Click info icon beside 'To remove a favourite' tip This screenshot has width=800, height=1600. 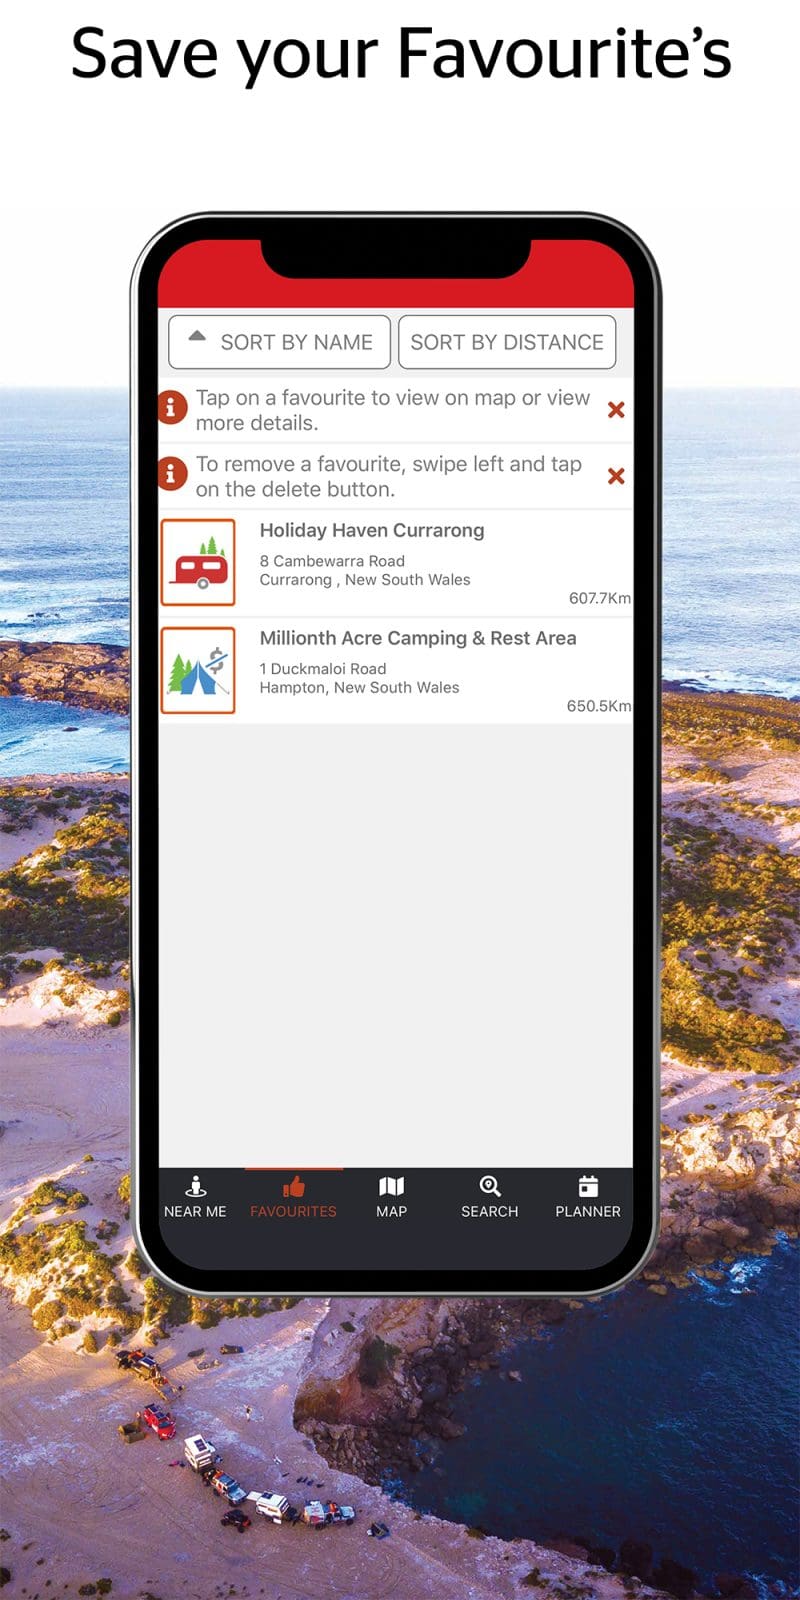click(x=171, y=473)
